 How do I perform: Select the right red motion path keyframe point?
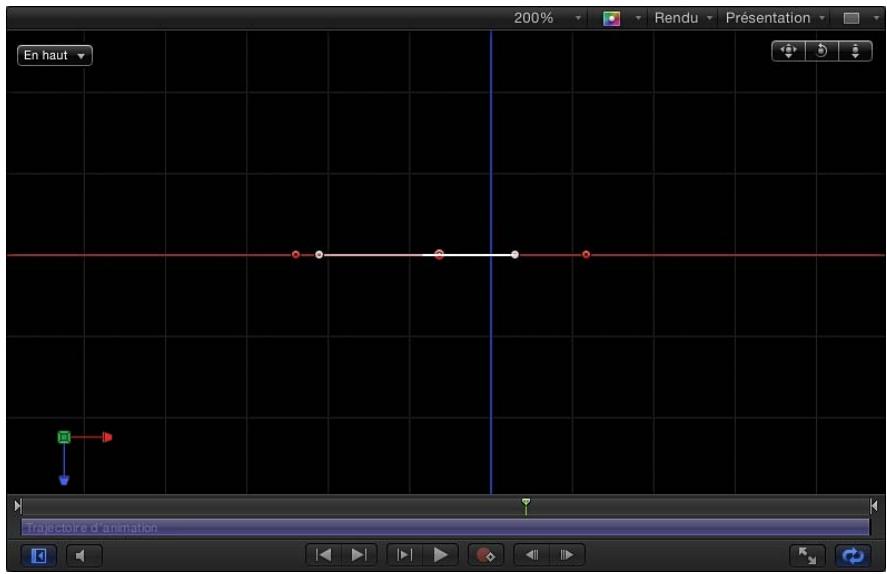(x=586, y=254)
